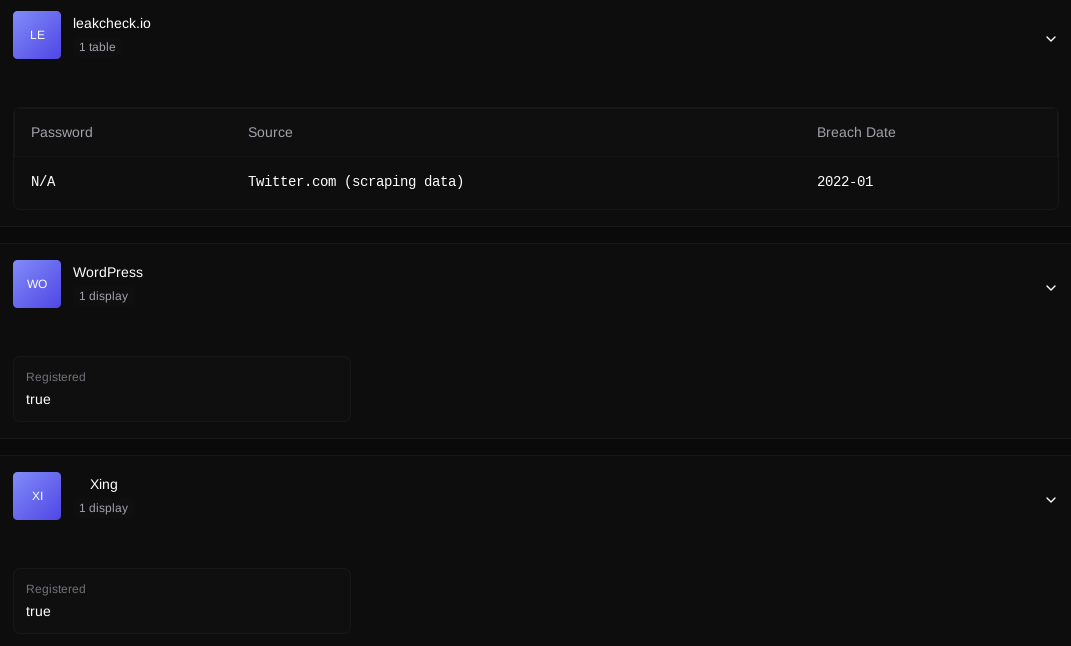This screenshot has height=646, width=1071.
Task: Select the Xing section title
Action: click(104, 484)
